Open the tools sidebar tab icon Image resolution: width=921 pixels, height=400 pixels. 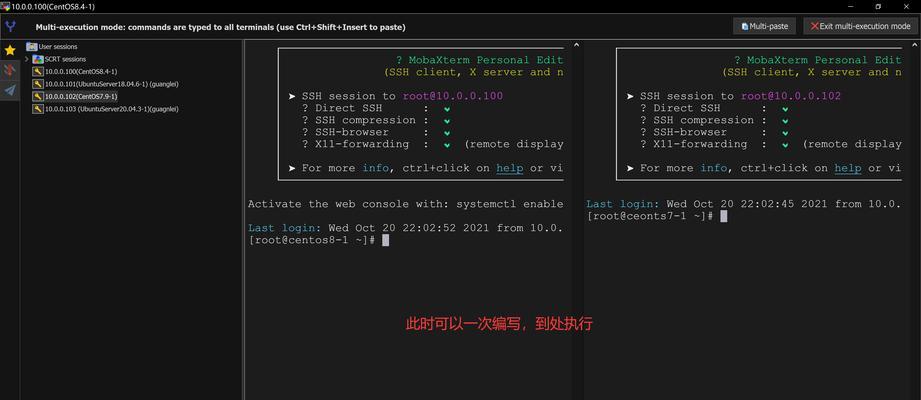click(10, 70)
